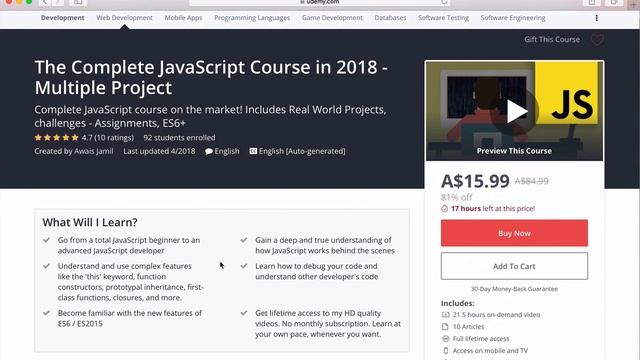
Task: Click 17 hours left at this price
Action: pos(493,209)
